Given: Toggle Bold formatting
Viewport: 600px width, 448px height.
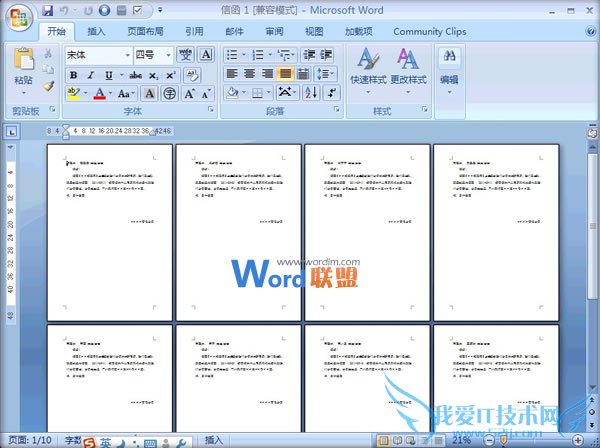Looking at the screenshot, I should click(73, 75).
